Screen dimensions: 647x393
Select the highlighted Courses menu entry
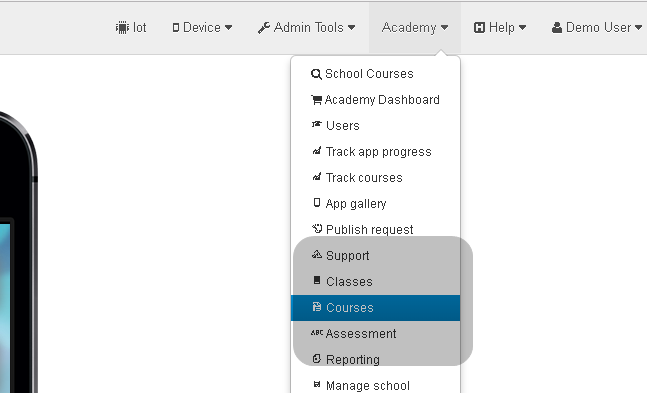coord(375,308)
